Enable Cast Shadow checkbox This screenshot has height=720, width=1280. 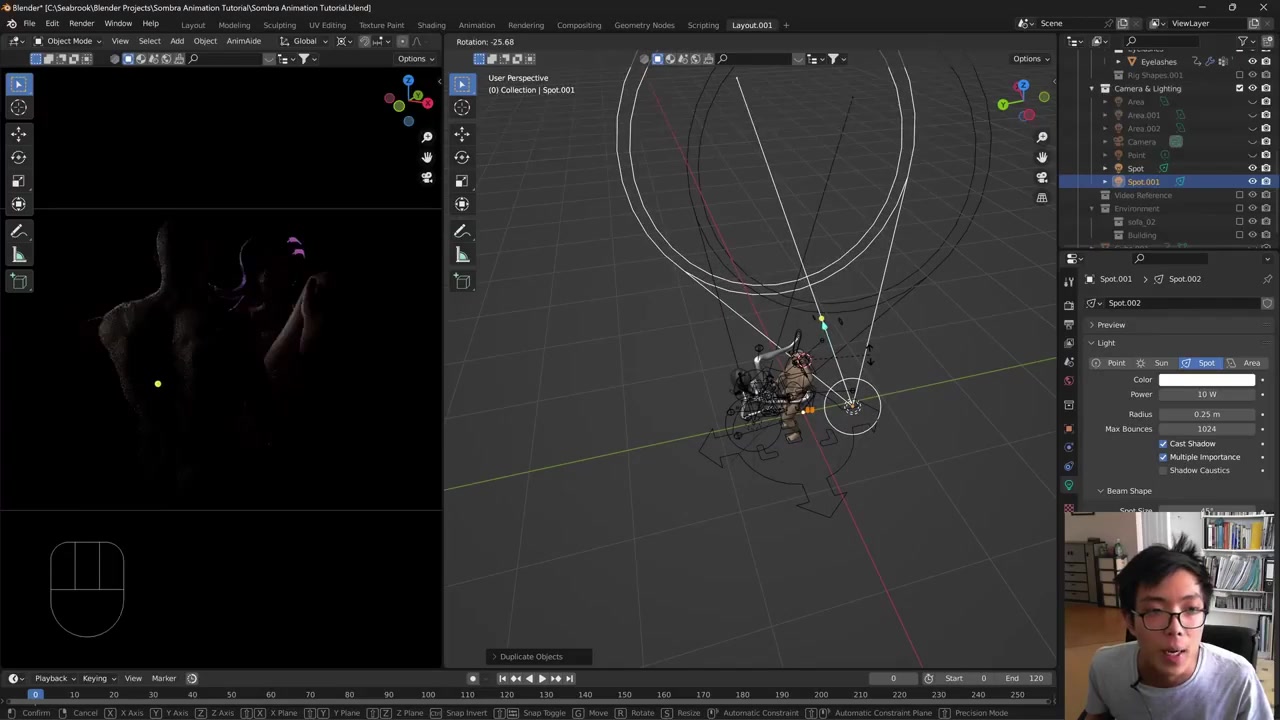(1163, 443)
